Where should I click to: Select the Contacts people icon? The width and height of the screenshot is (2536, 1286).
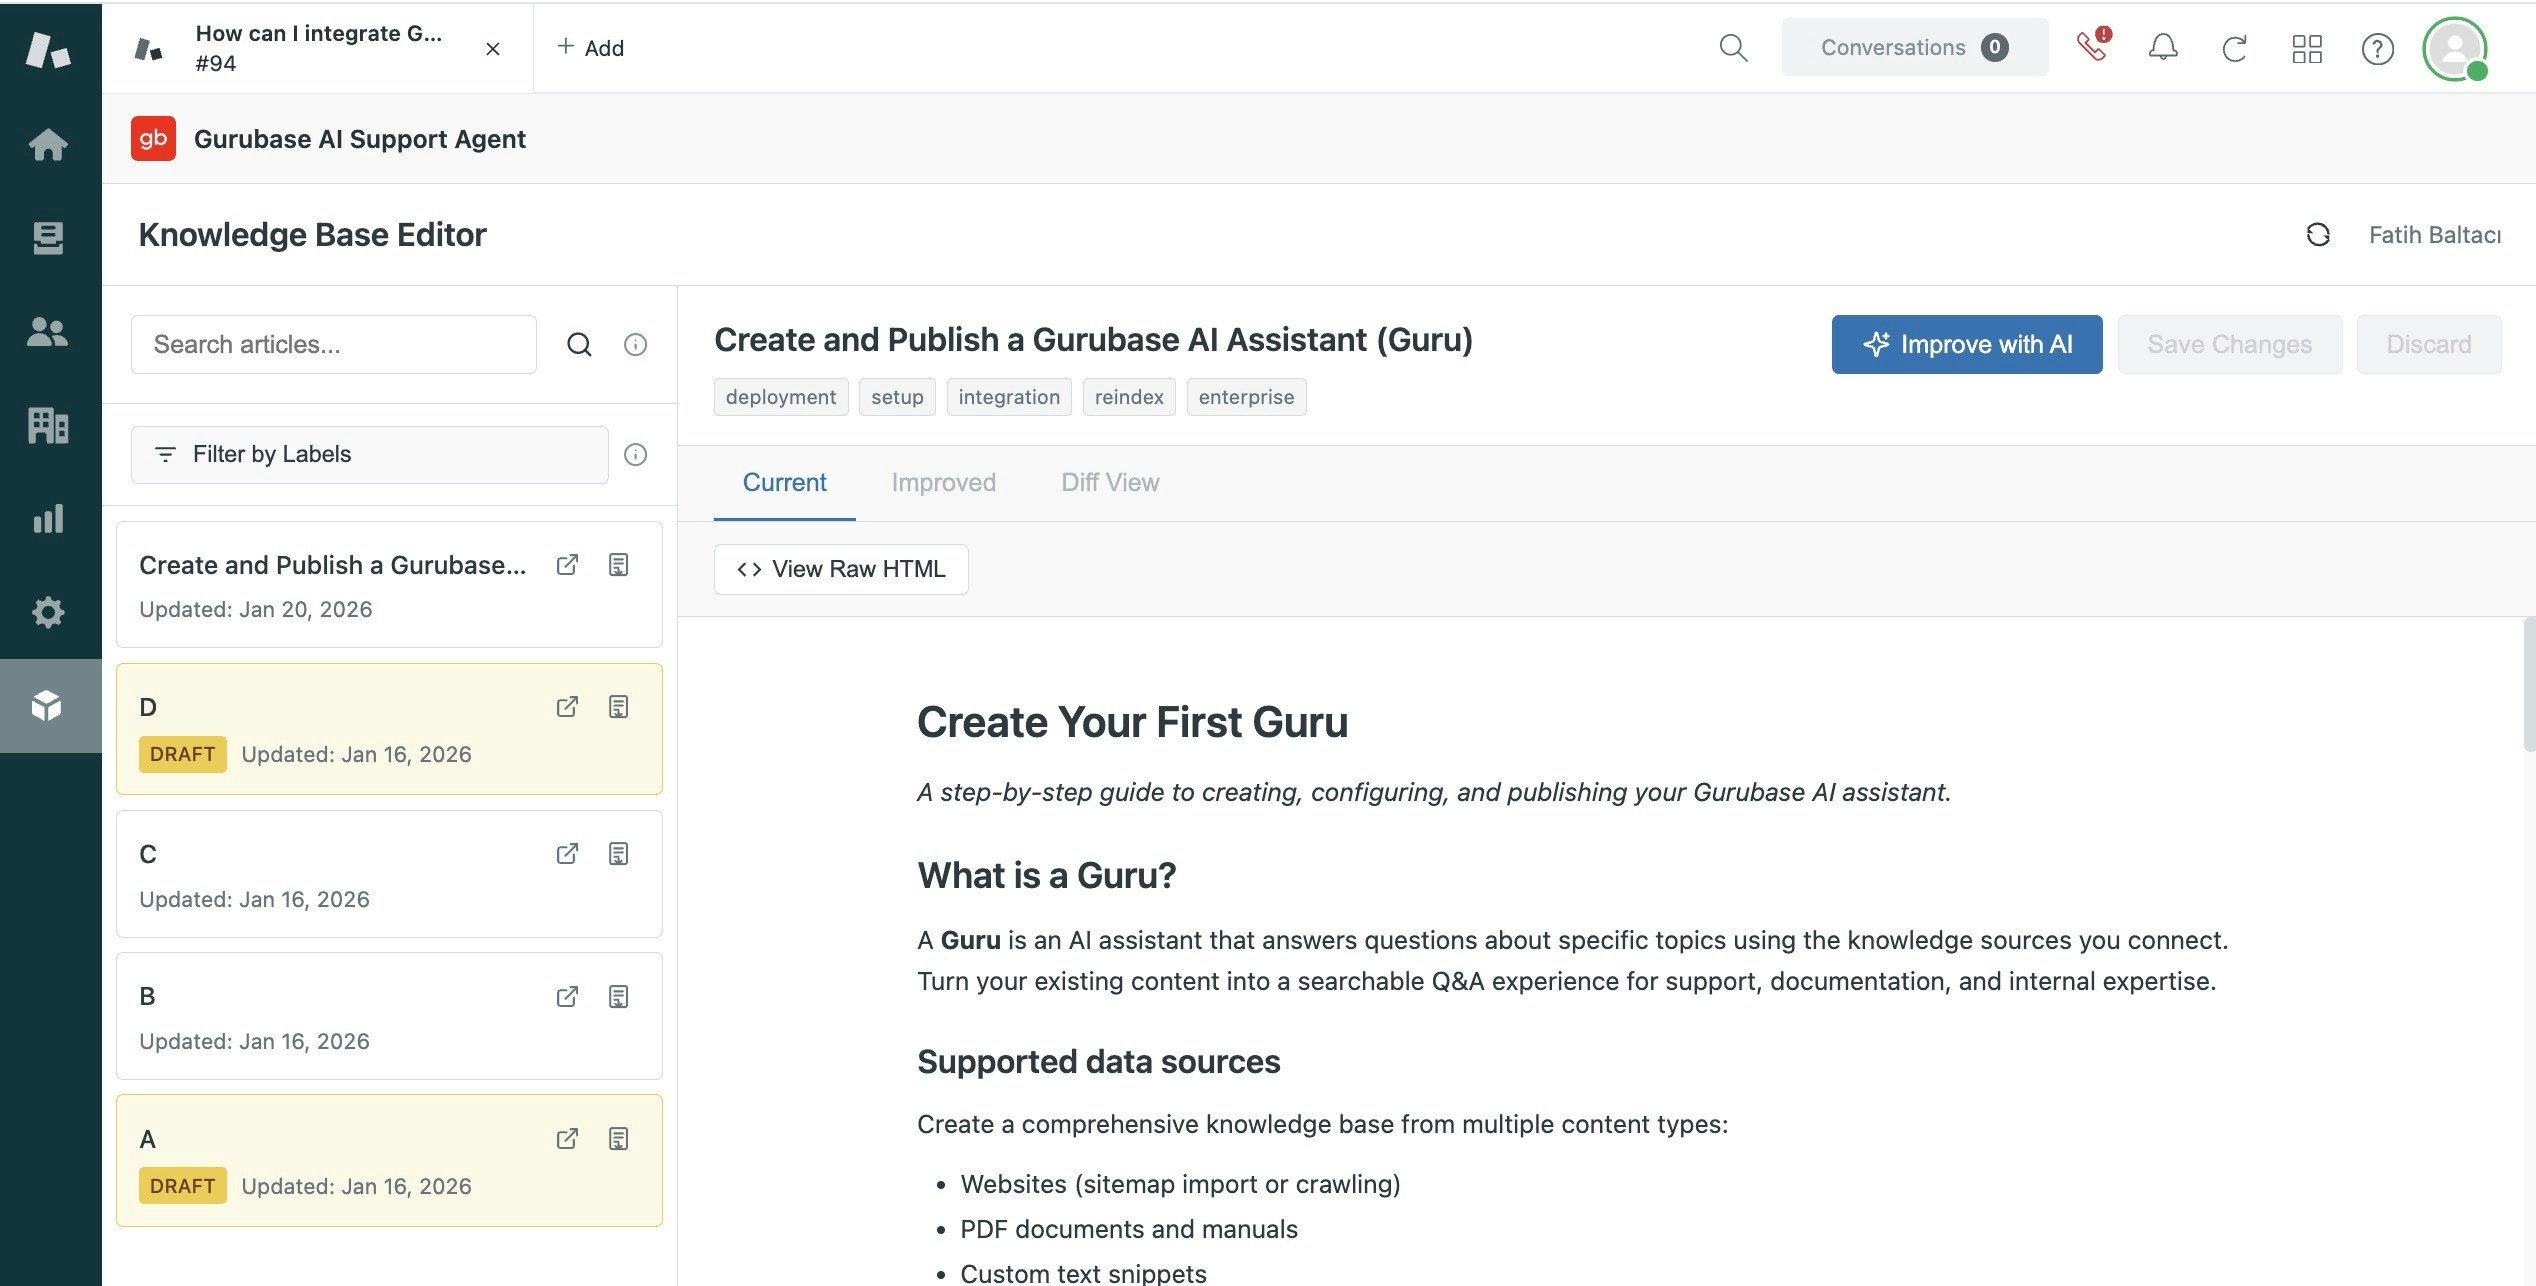click(49, 332)
